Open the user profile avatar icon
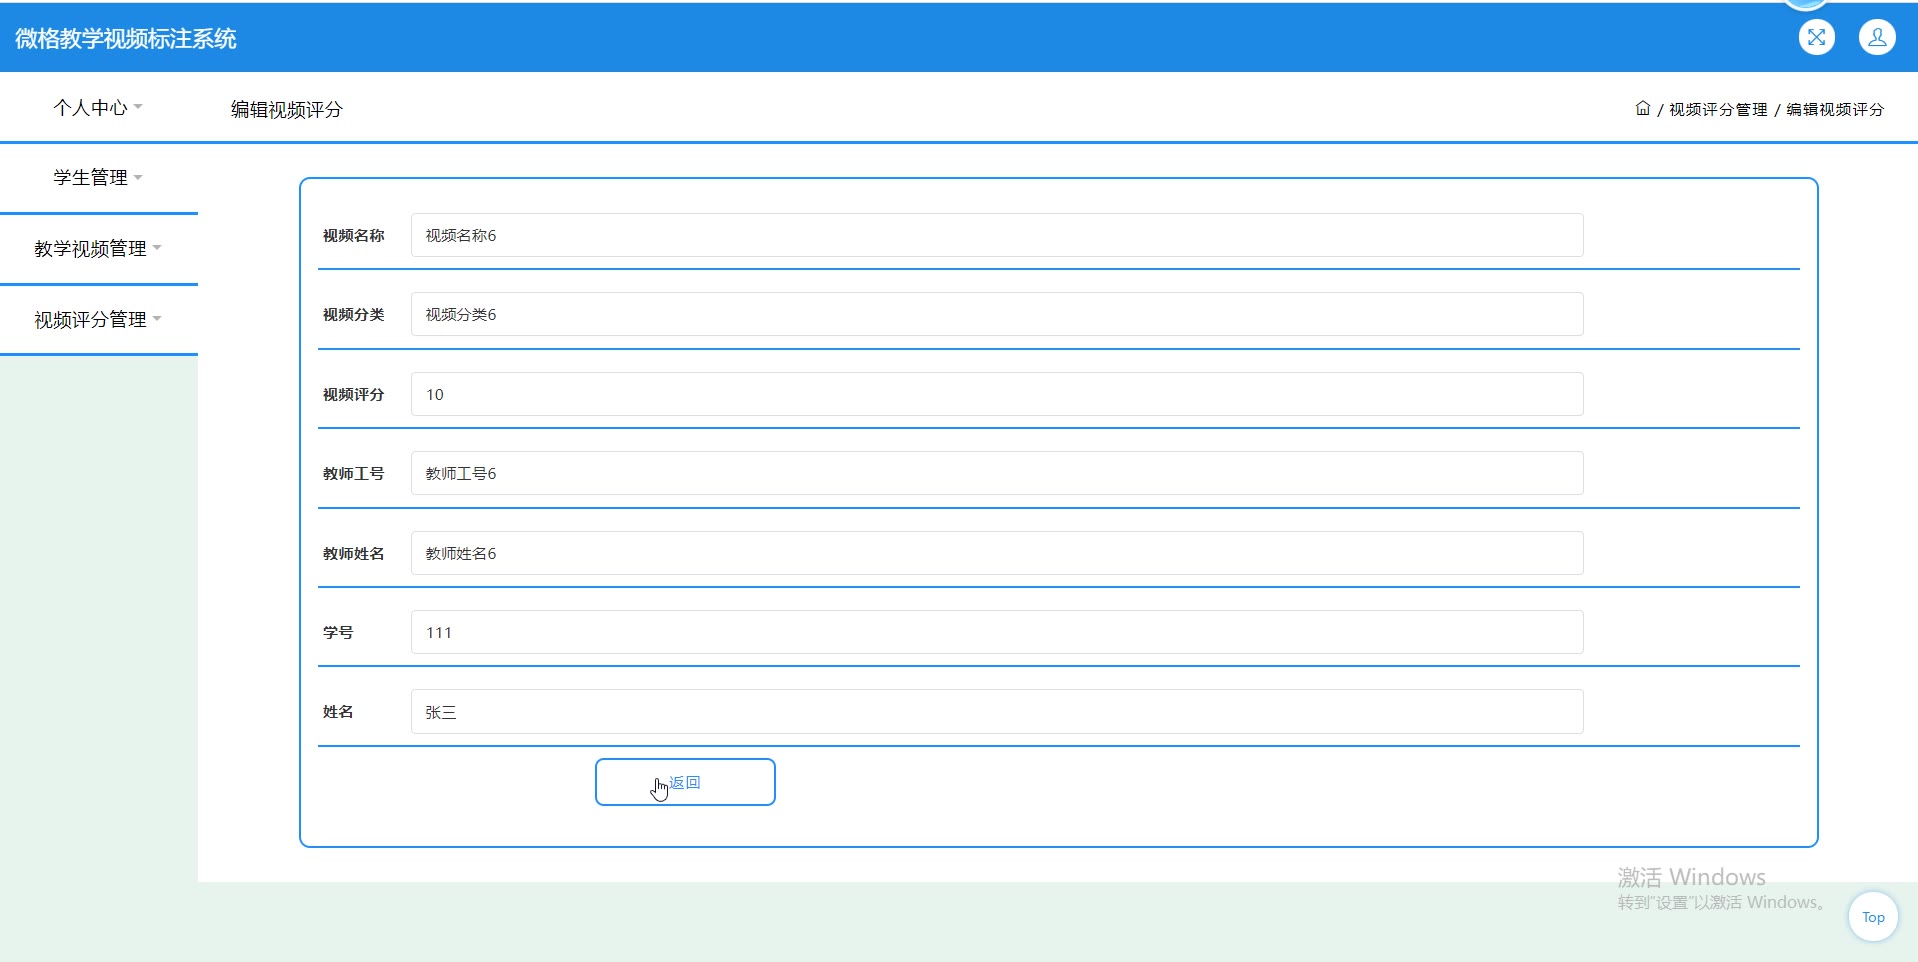Viewport: 1918px width, 962px height. (1877, 38)
